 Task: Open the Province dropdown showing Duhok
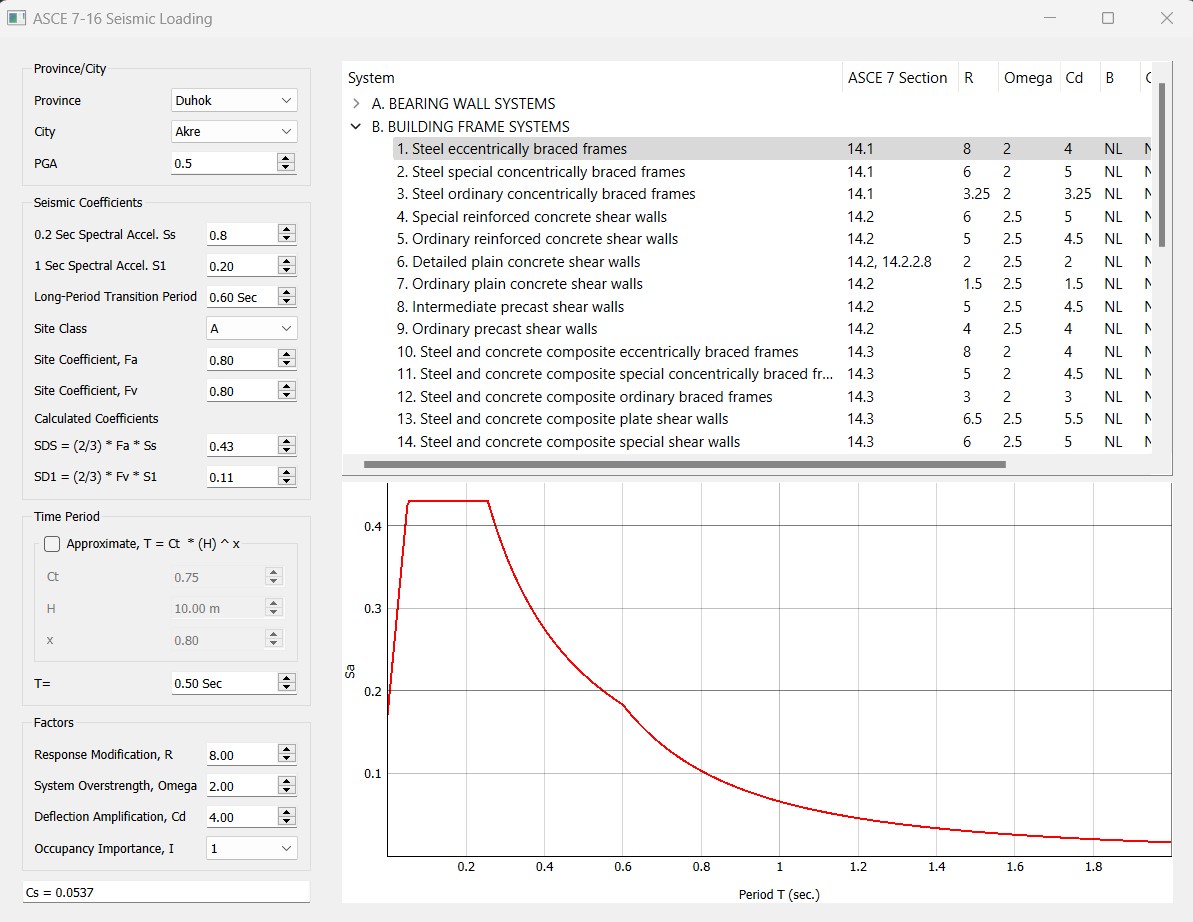coord(234,100)
